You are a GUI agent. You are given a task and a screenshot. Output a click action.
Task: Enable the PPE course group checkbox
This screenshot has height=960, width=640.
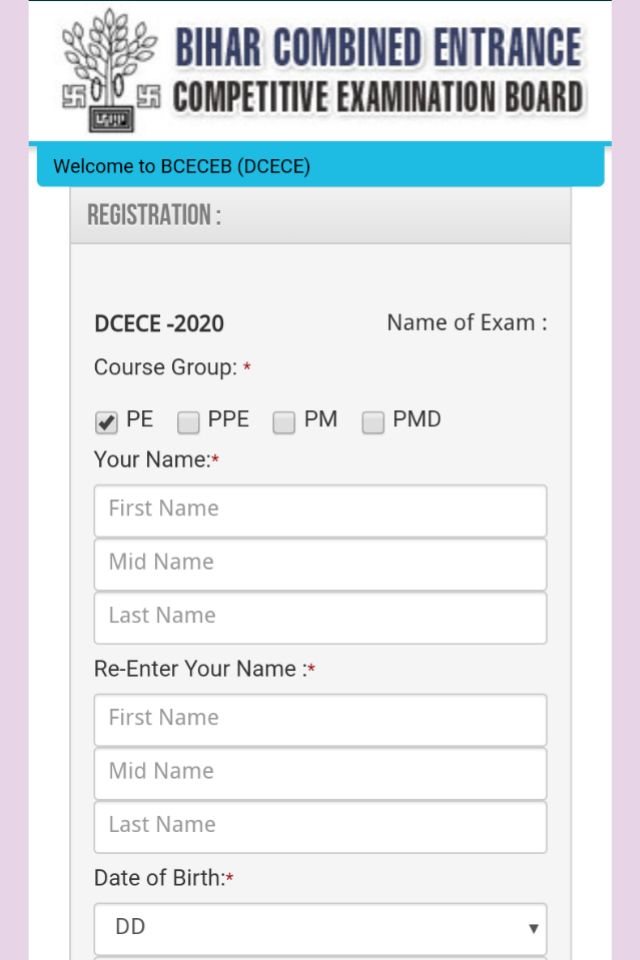coord(188,422)
